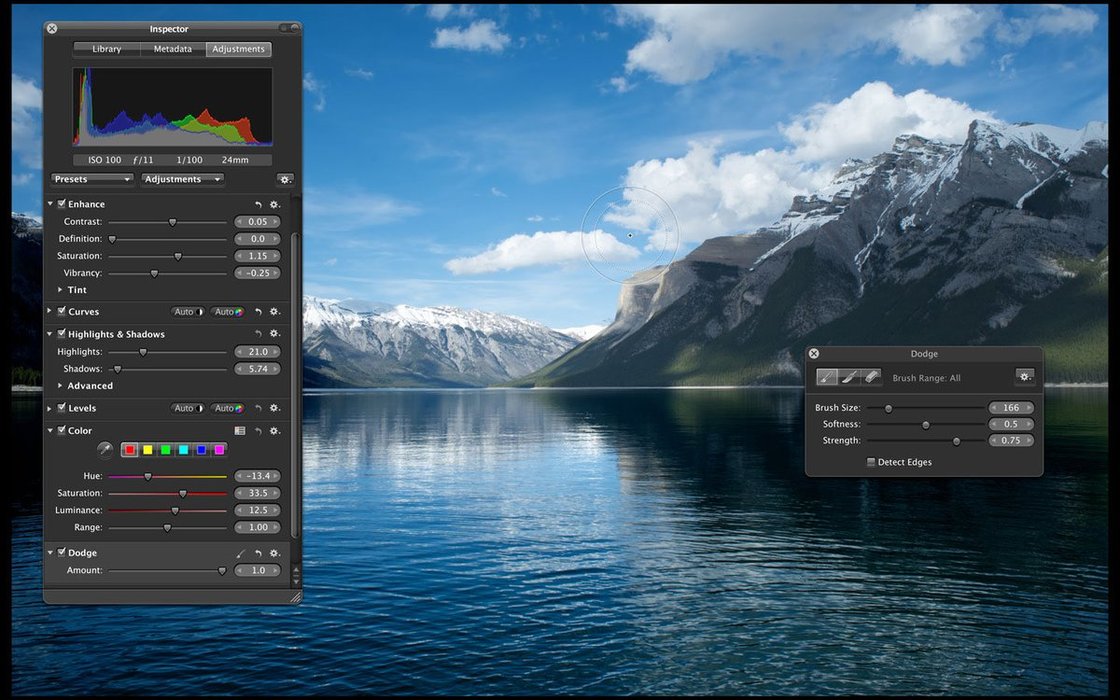Click the Curves Auto luminance button

click(187, 312)
